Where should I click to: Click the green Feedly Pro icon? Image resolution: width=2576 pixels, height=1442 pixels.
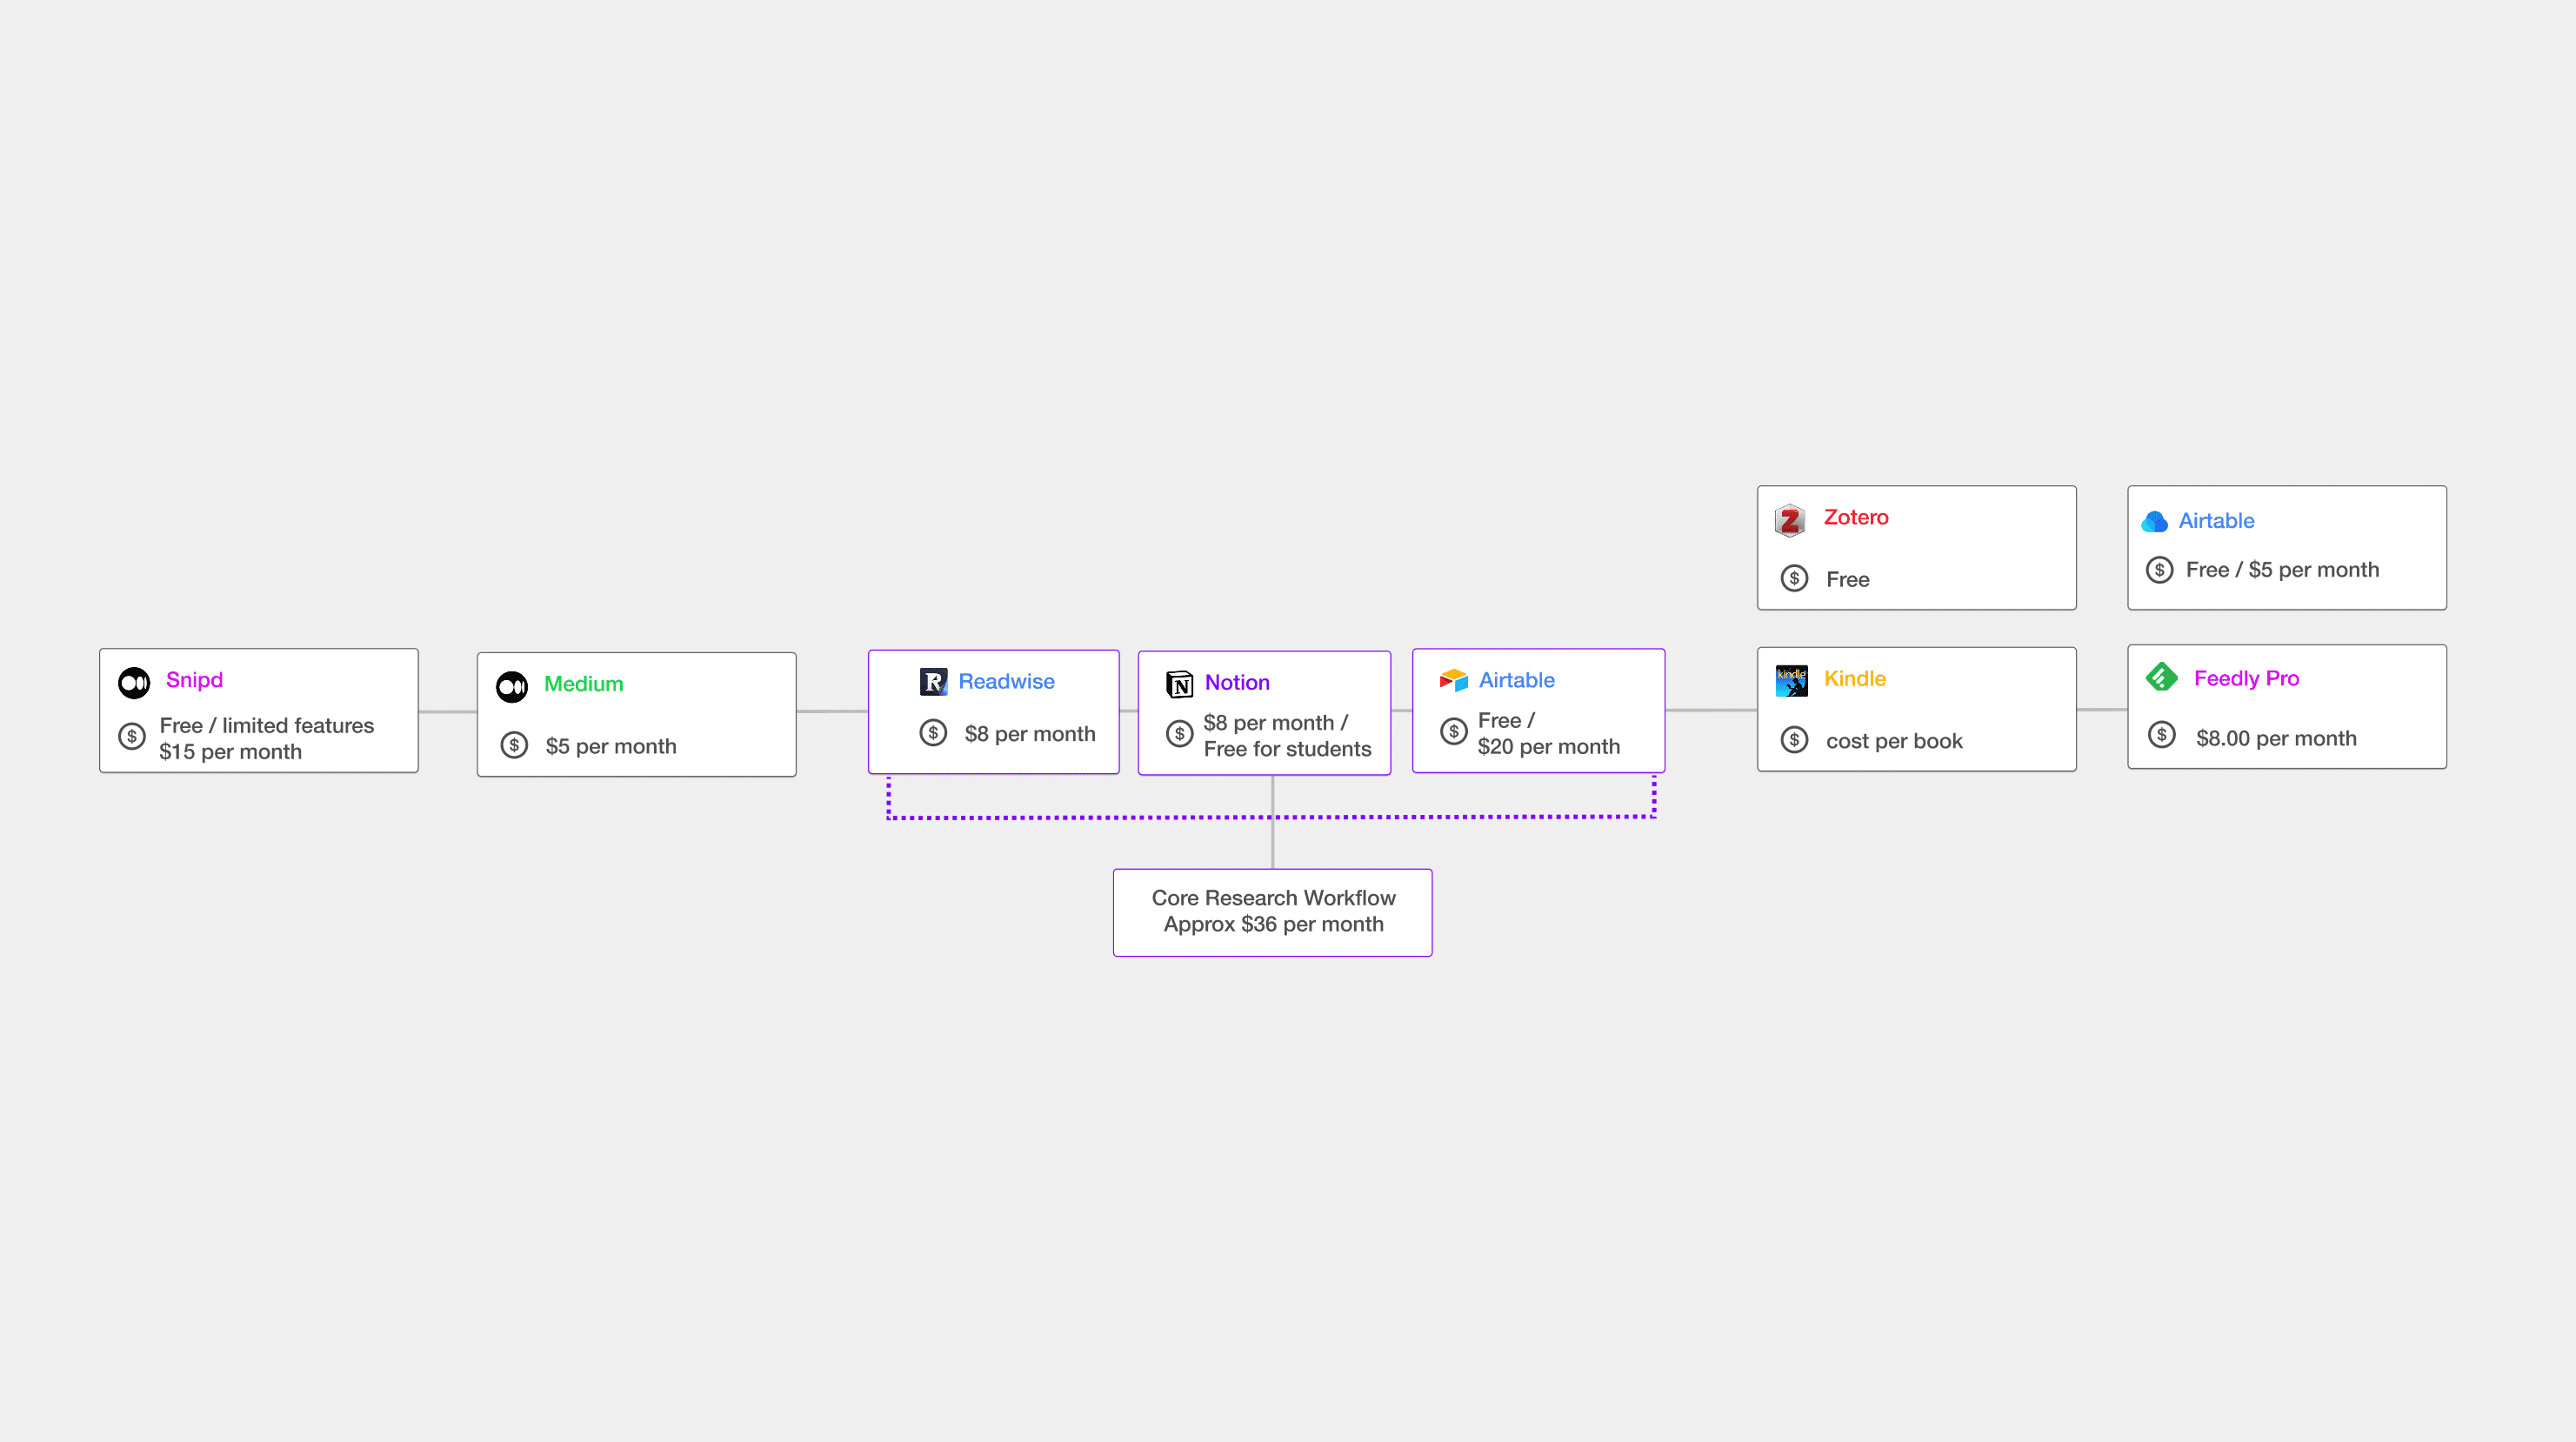coord(2161,678)
